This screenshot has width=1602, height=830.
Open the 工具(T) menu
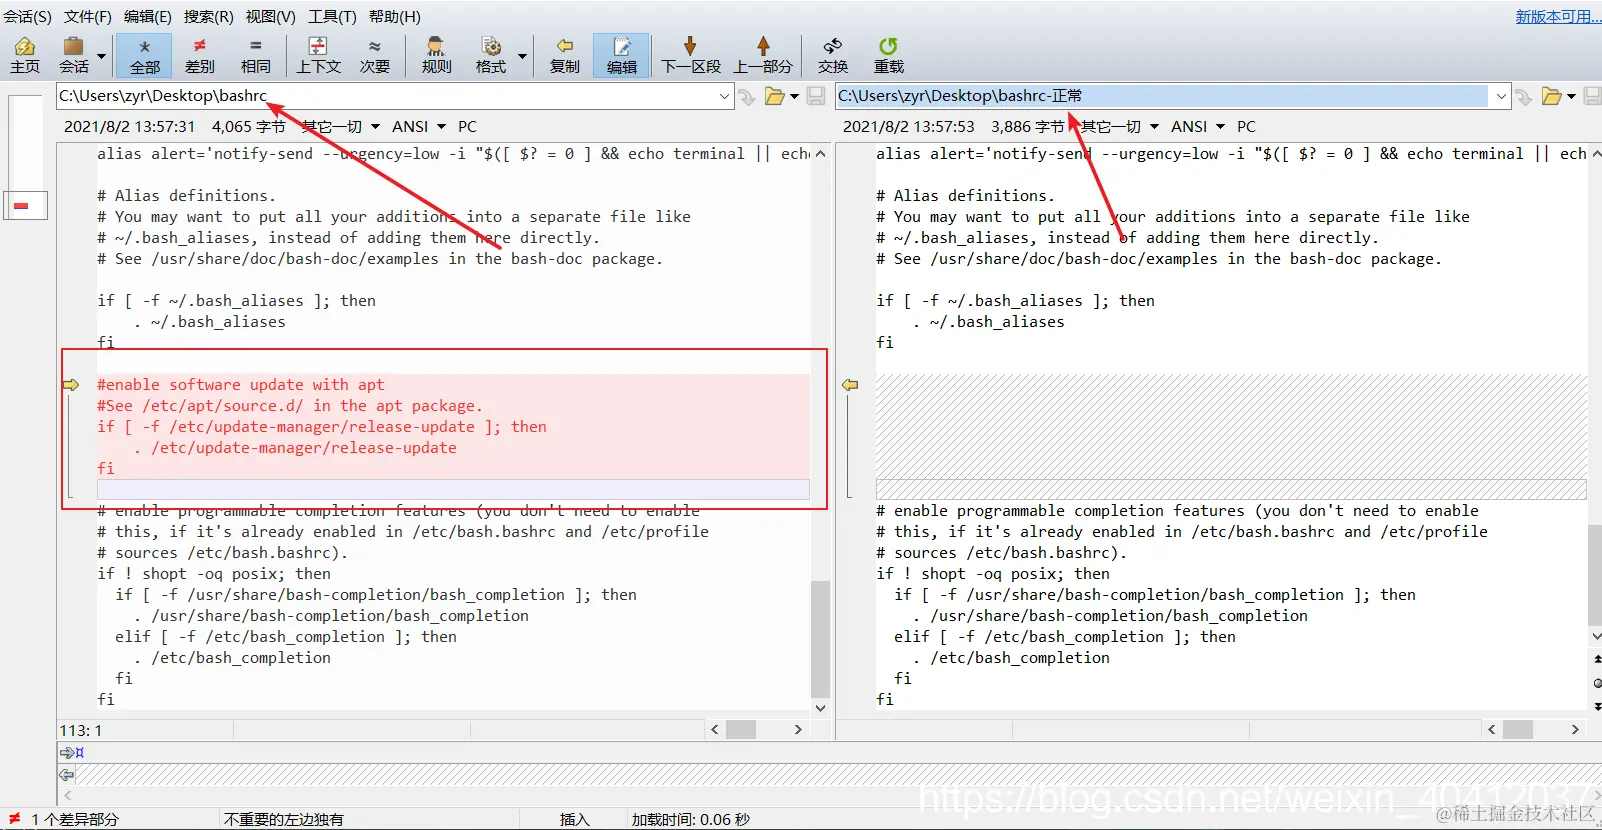pyautogui.click(x=332, y=16)
